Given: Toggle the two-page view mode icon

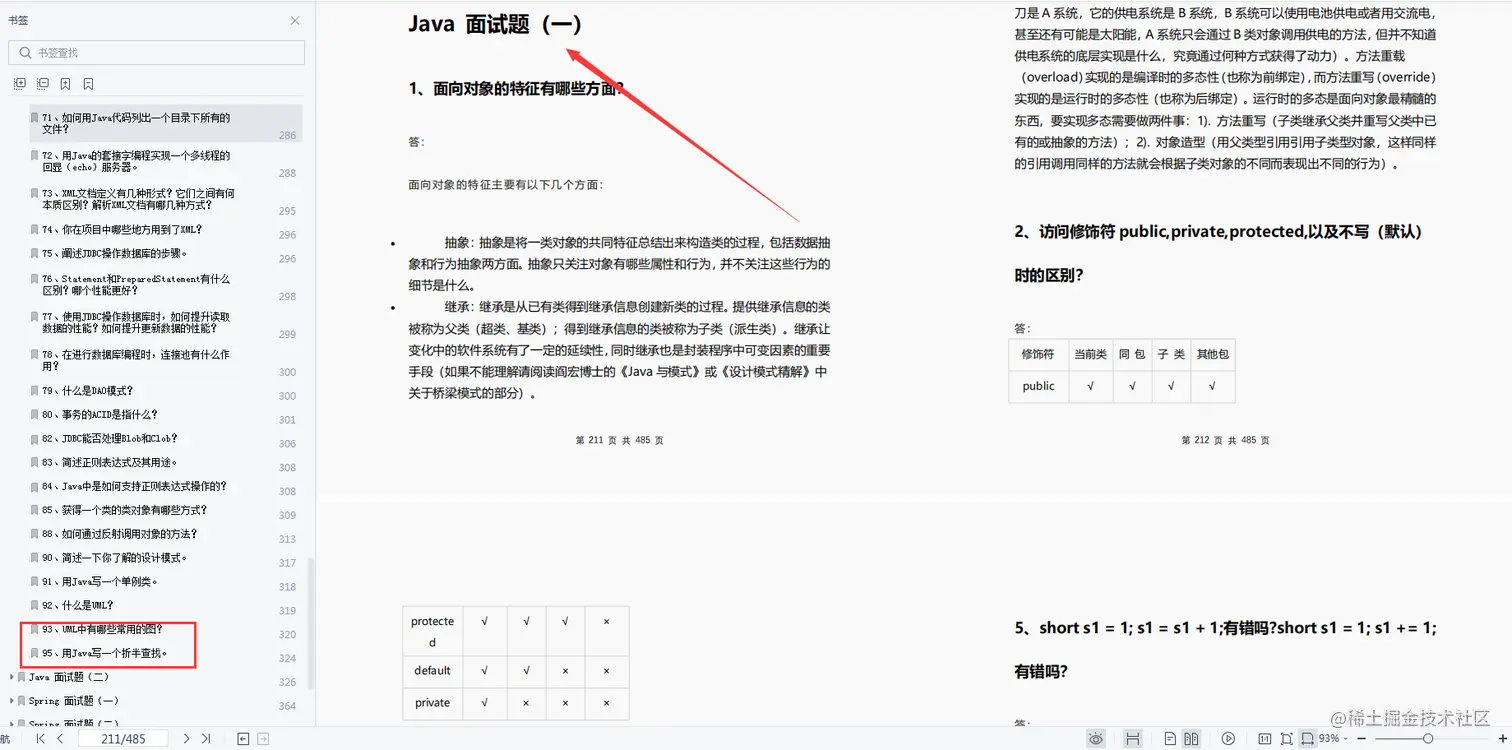Looking at the screenshot, I should point(1193,738).
